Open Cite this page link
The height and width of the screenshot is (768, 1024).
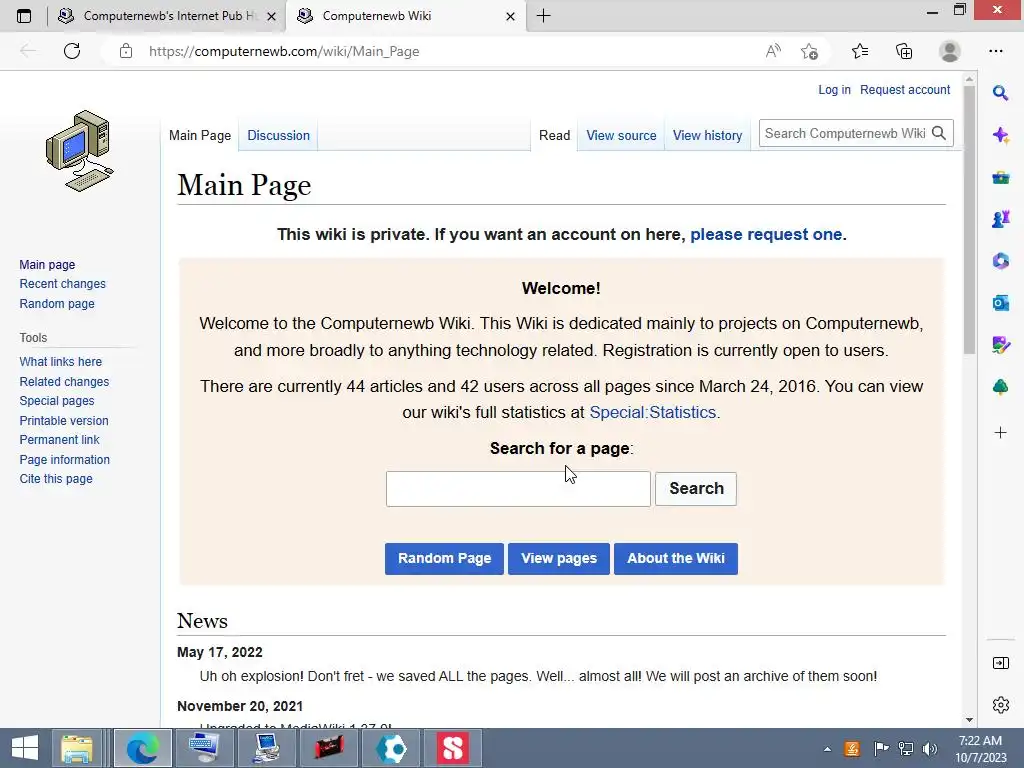coord(56,479)
